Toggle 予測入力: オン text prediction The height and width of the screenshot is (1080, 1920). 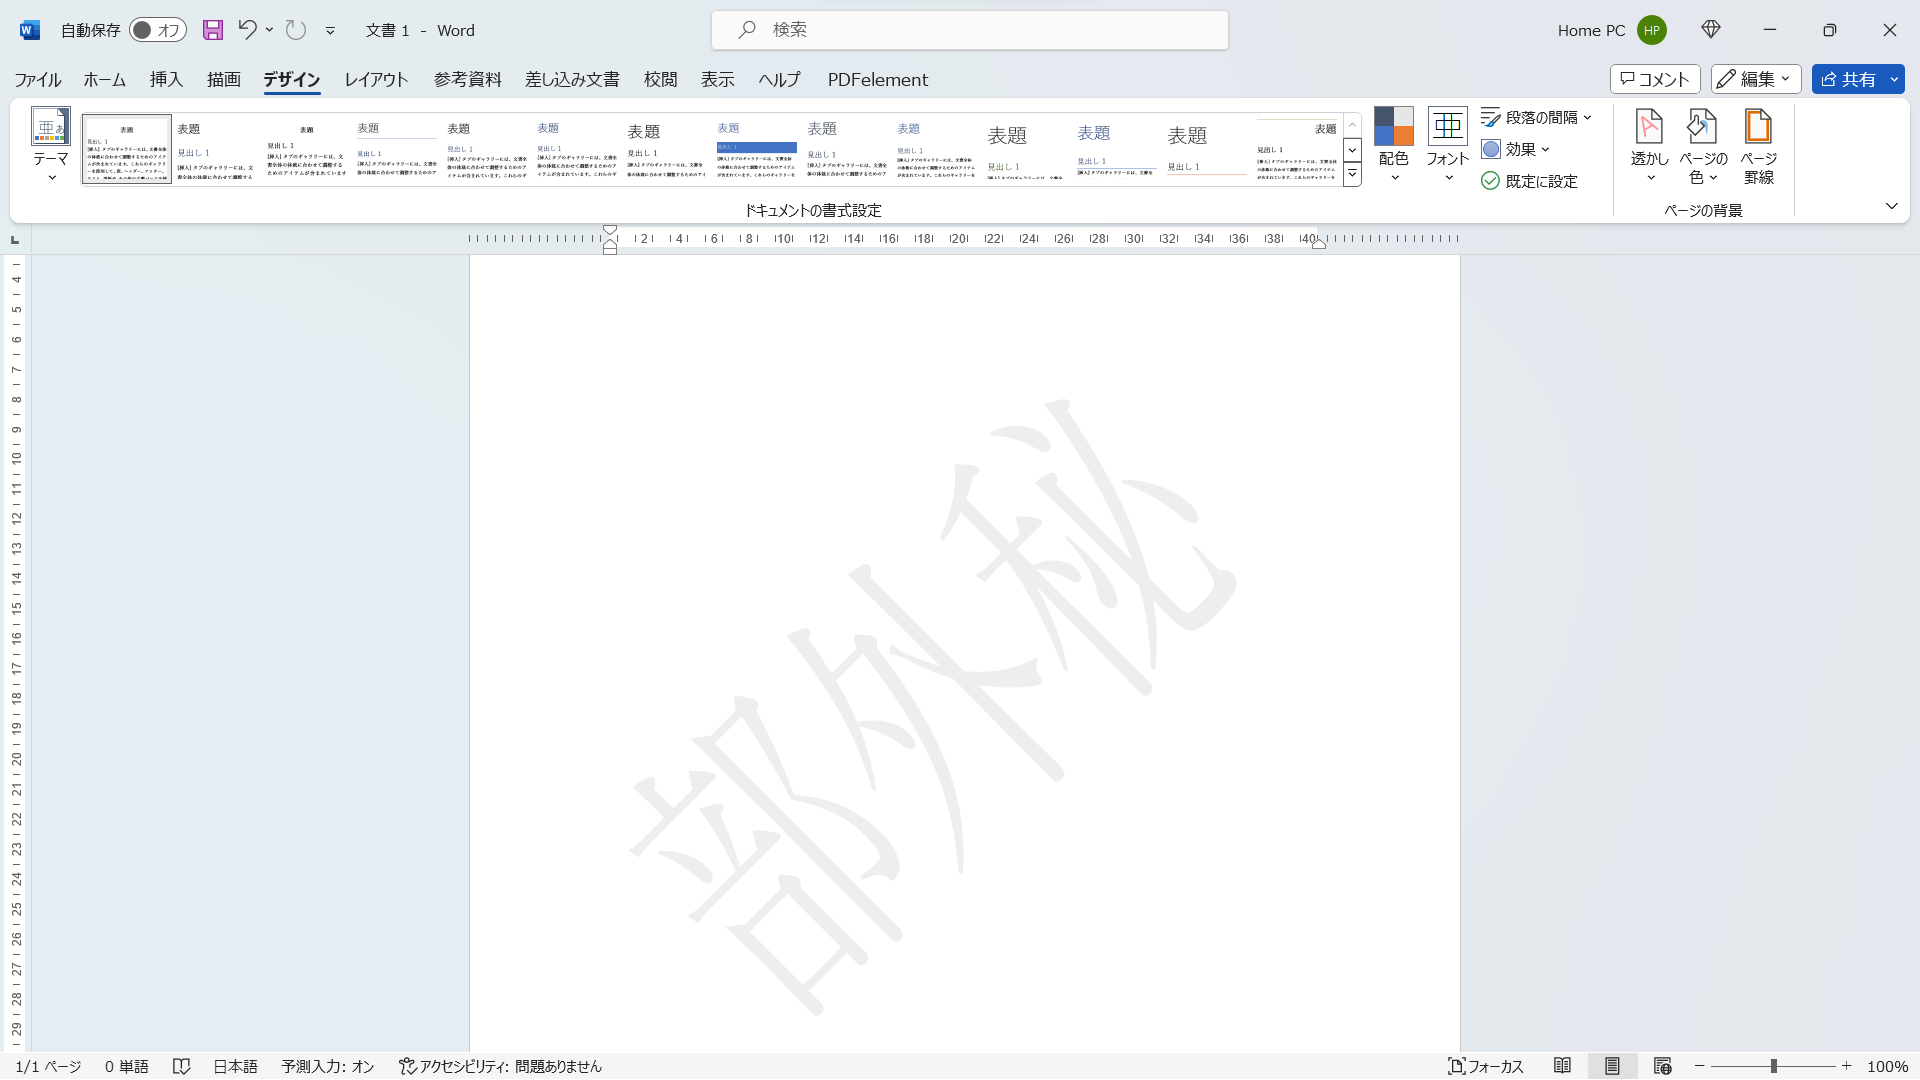328,1067
